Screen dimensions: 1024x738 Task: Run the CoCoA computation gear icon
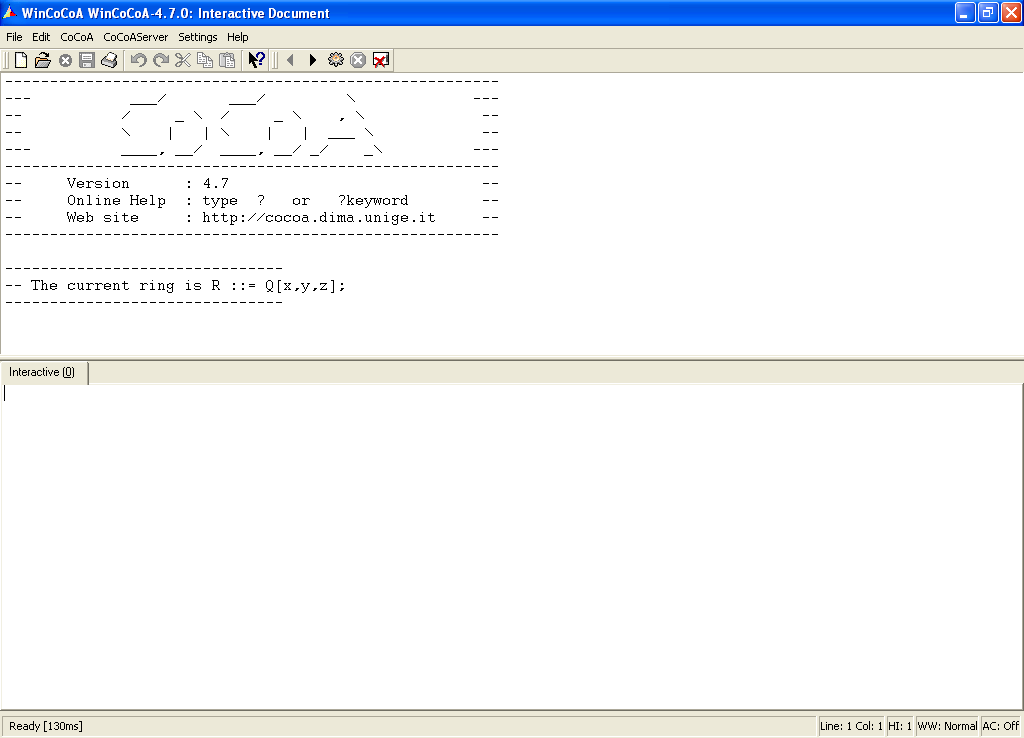(x=336, y=60)
